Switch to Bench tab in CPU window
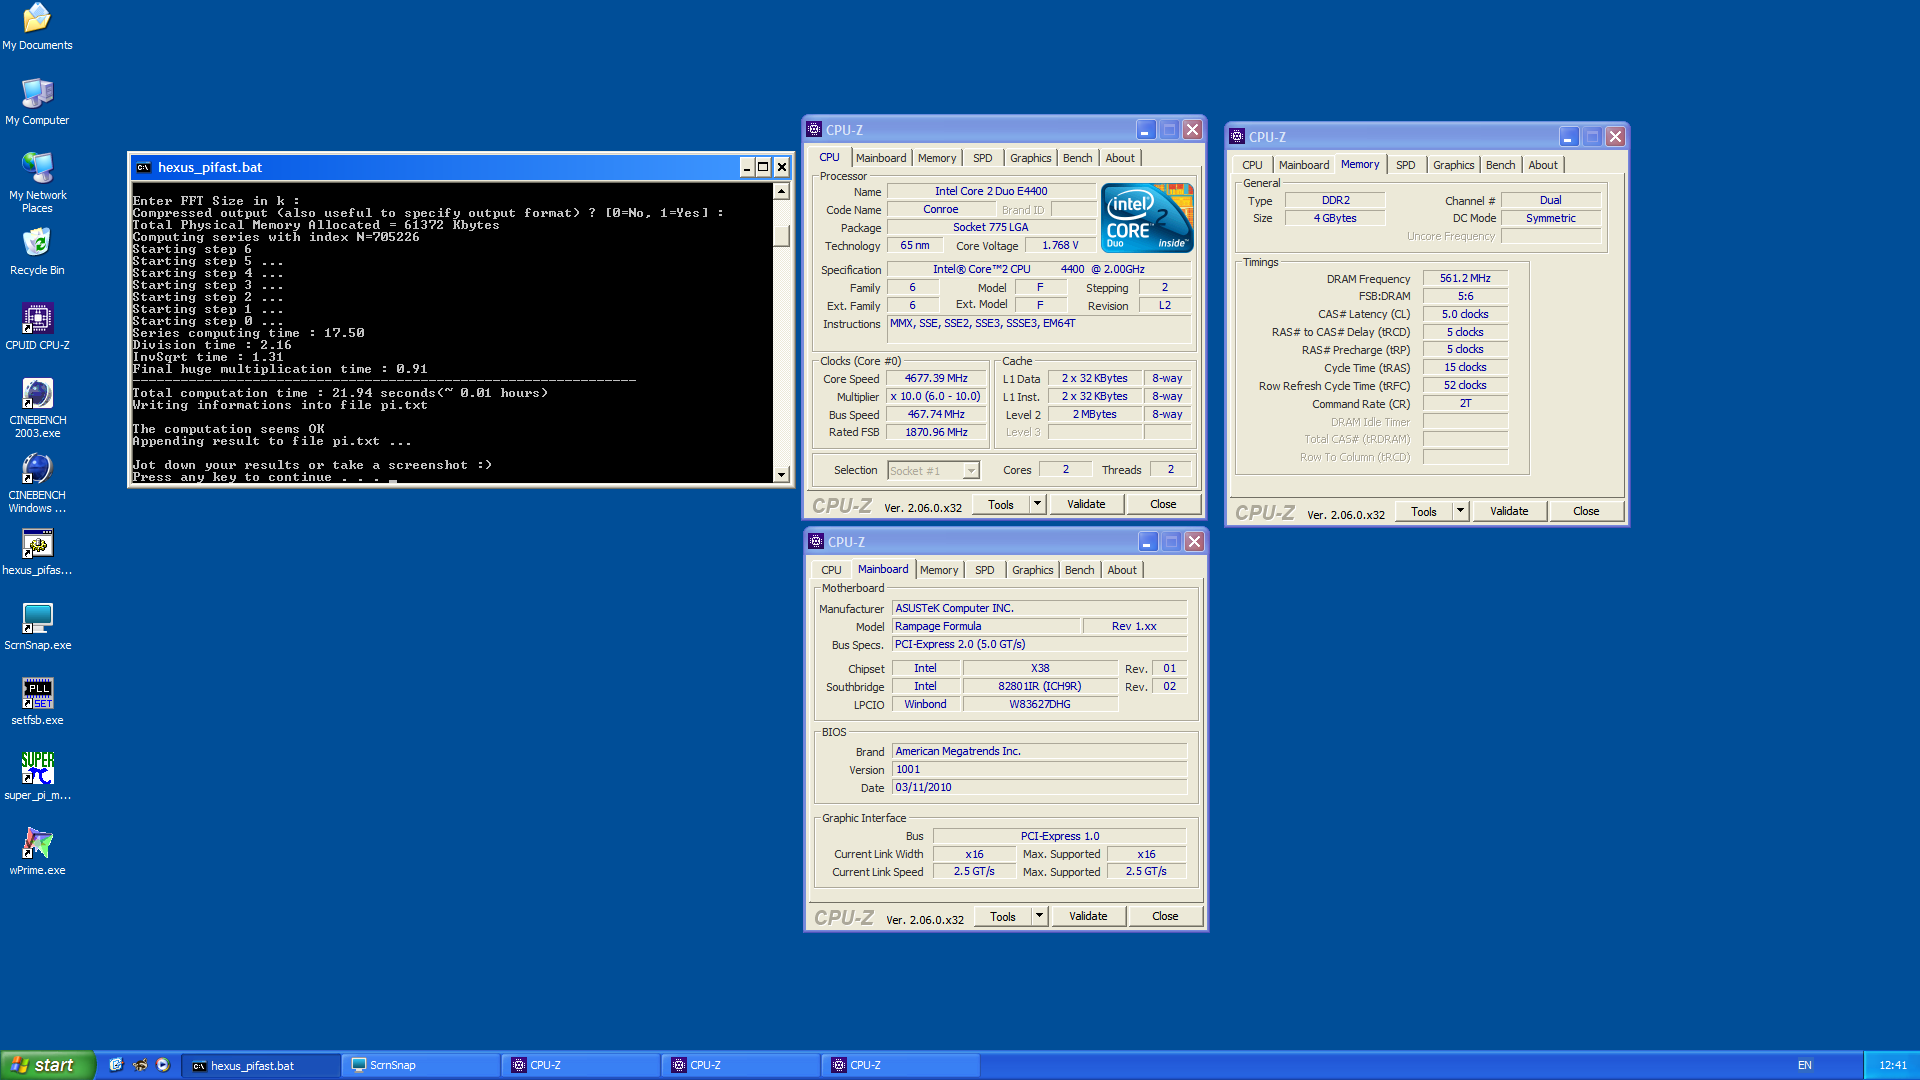 (x=1077, y=158)
